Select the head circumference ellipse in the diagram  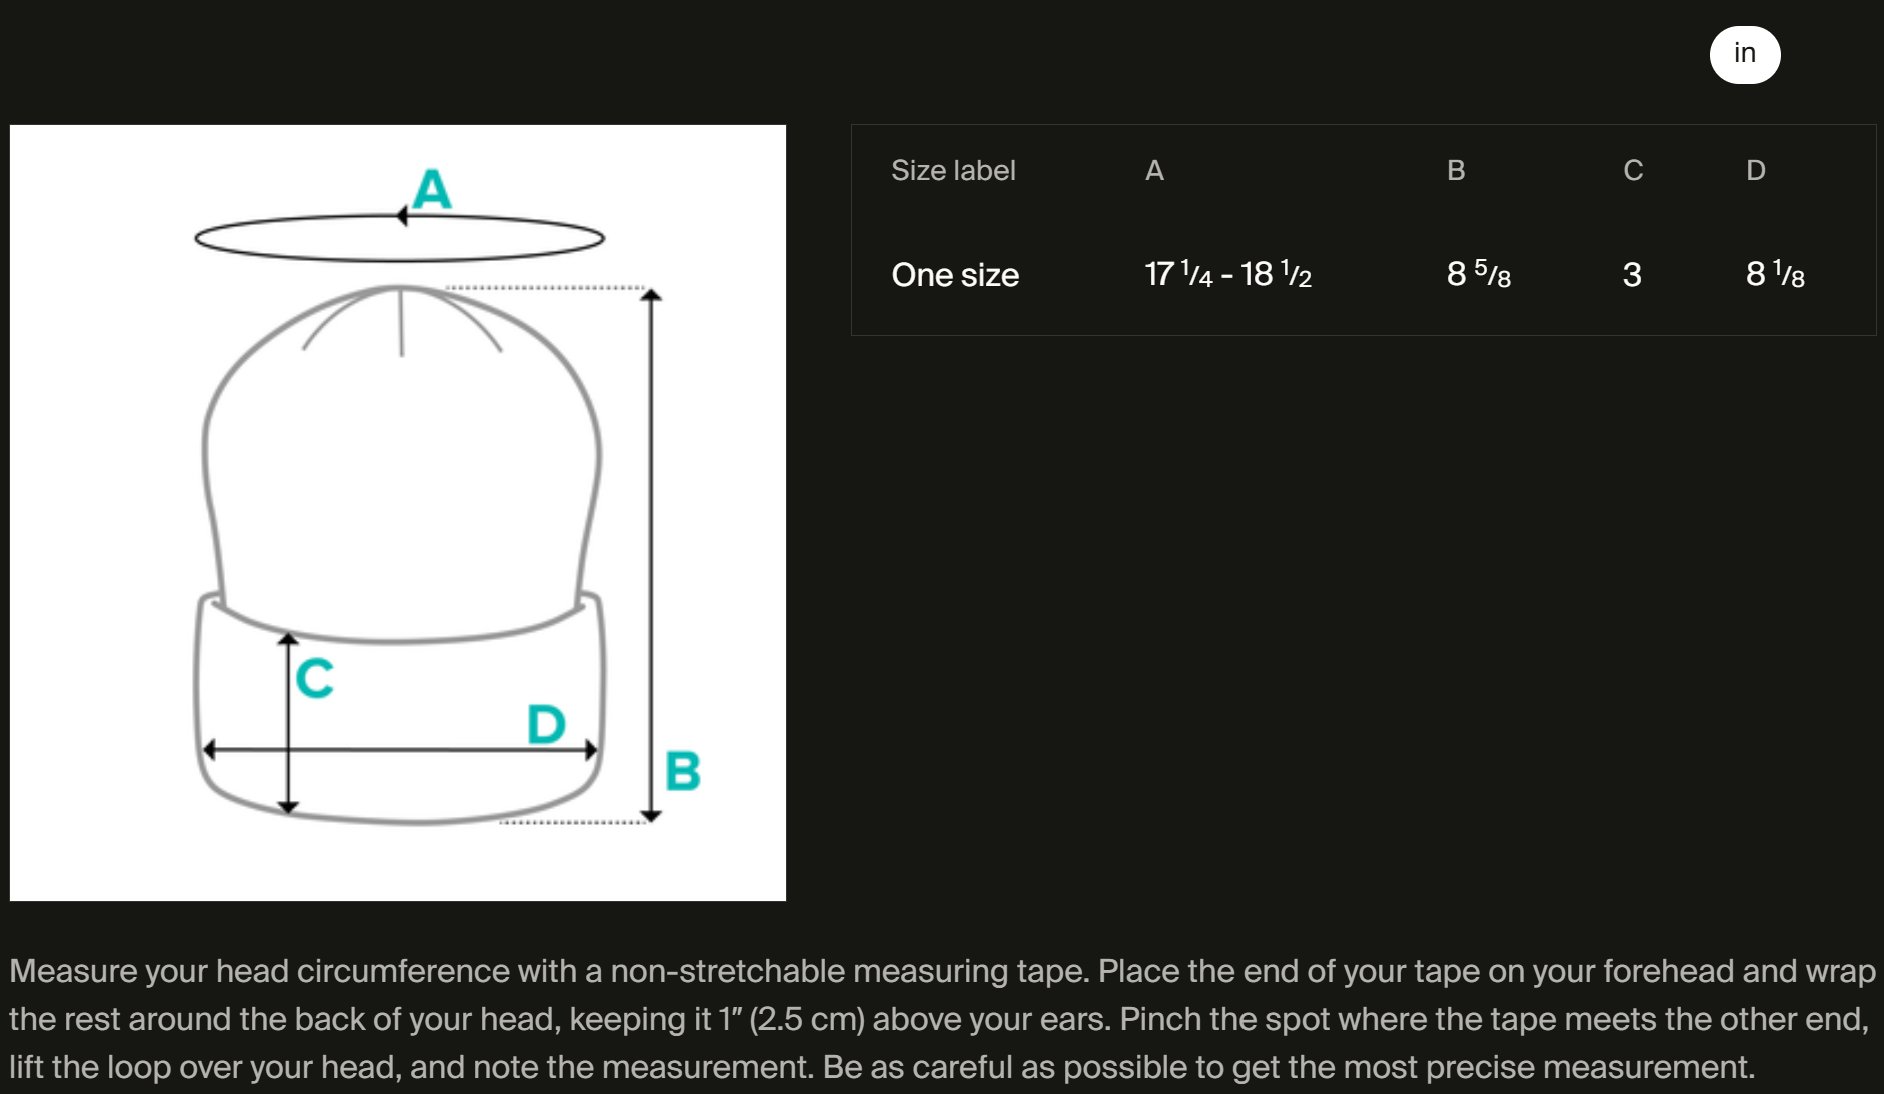tap(399, 238)
